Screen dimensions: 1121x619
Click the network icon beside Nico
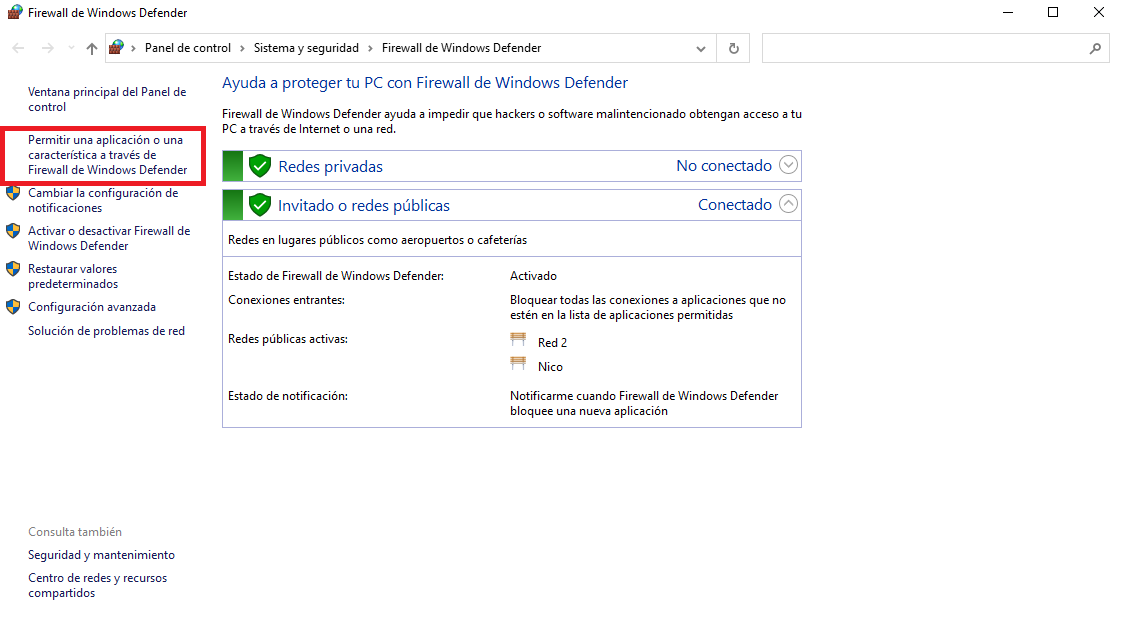pyautogui.click(x=518, y=364)
